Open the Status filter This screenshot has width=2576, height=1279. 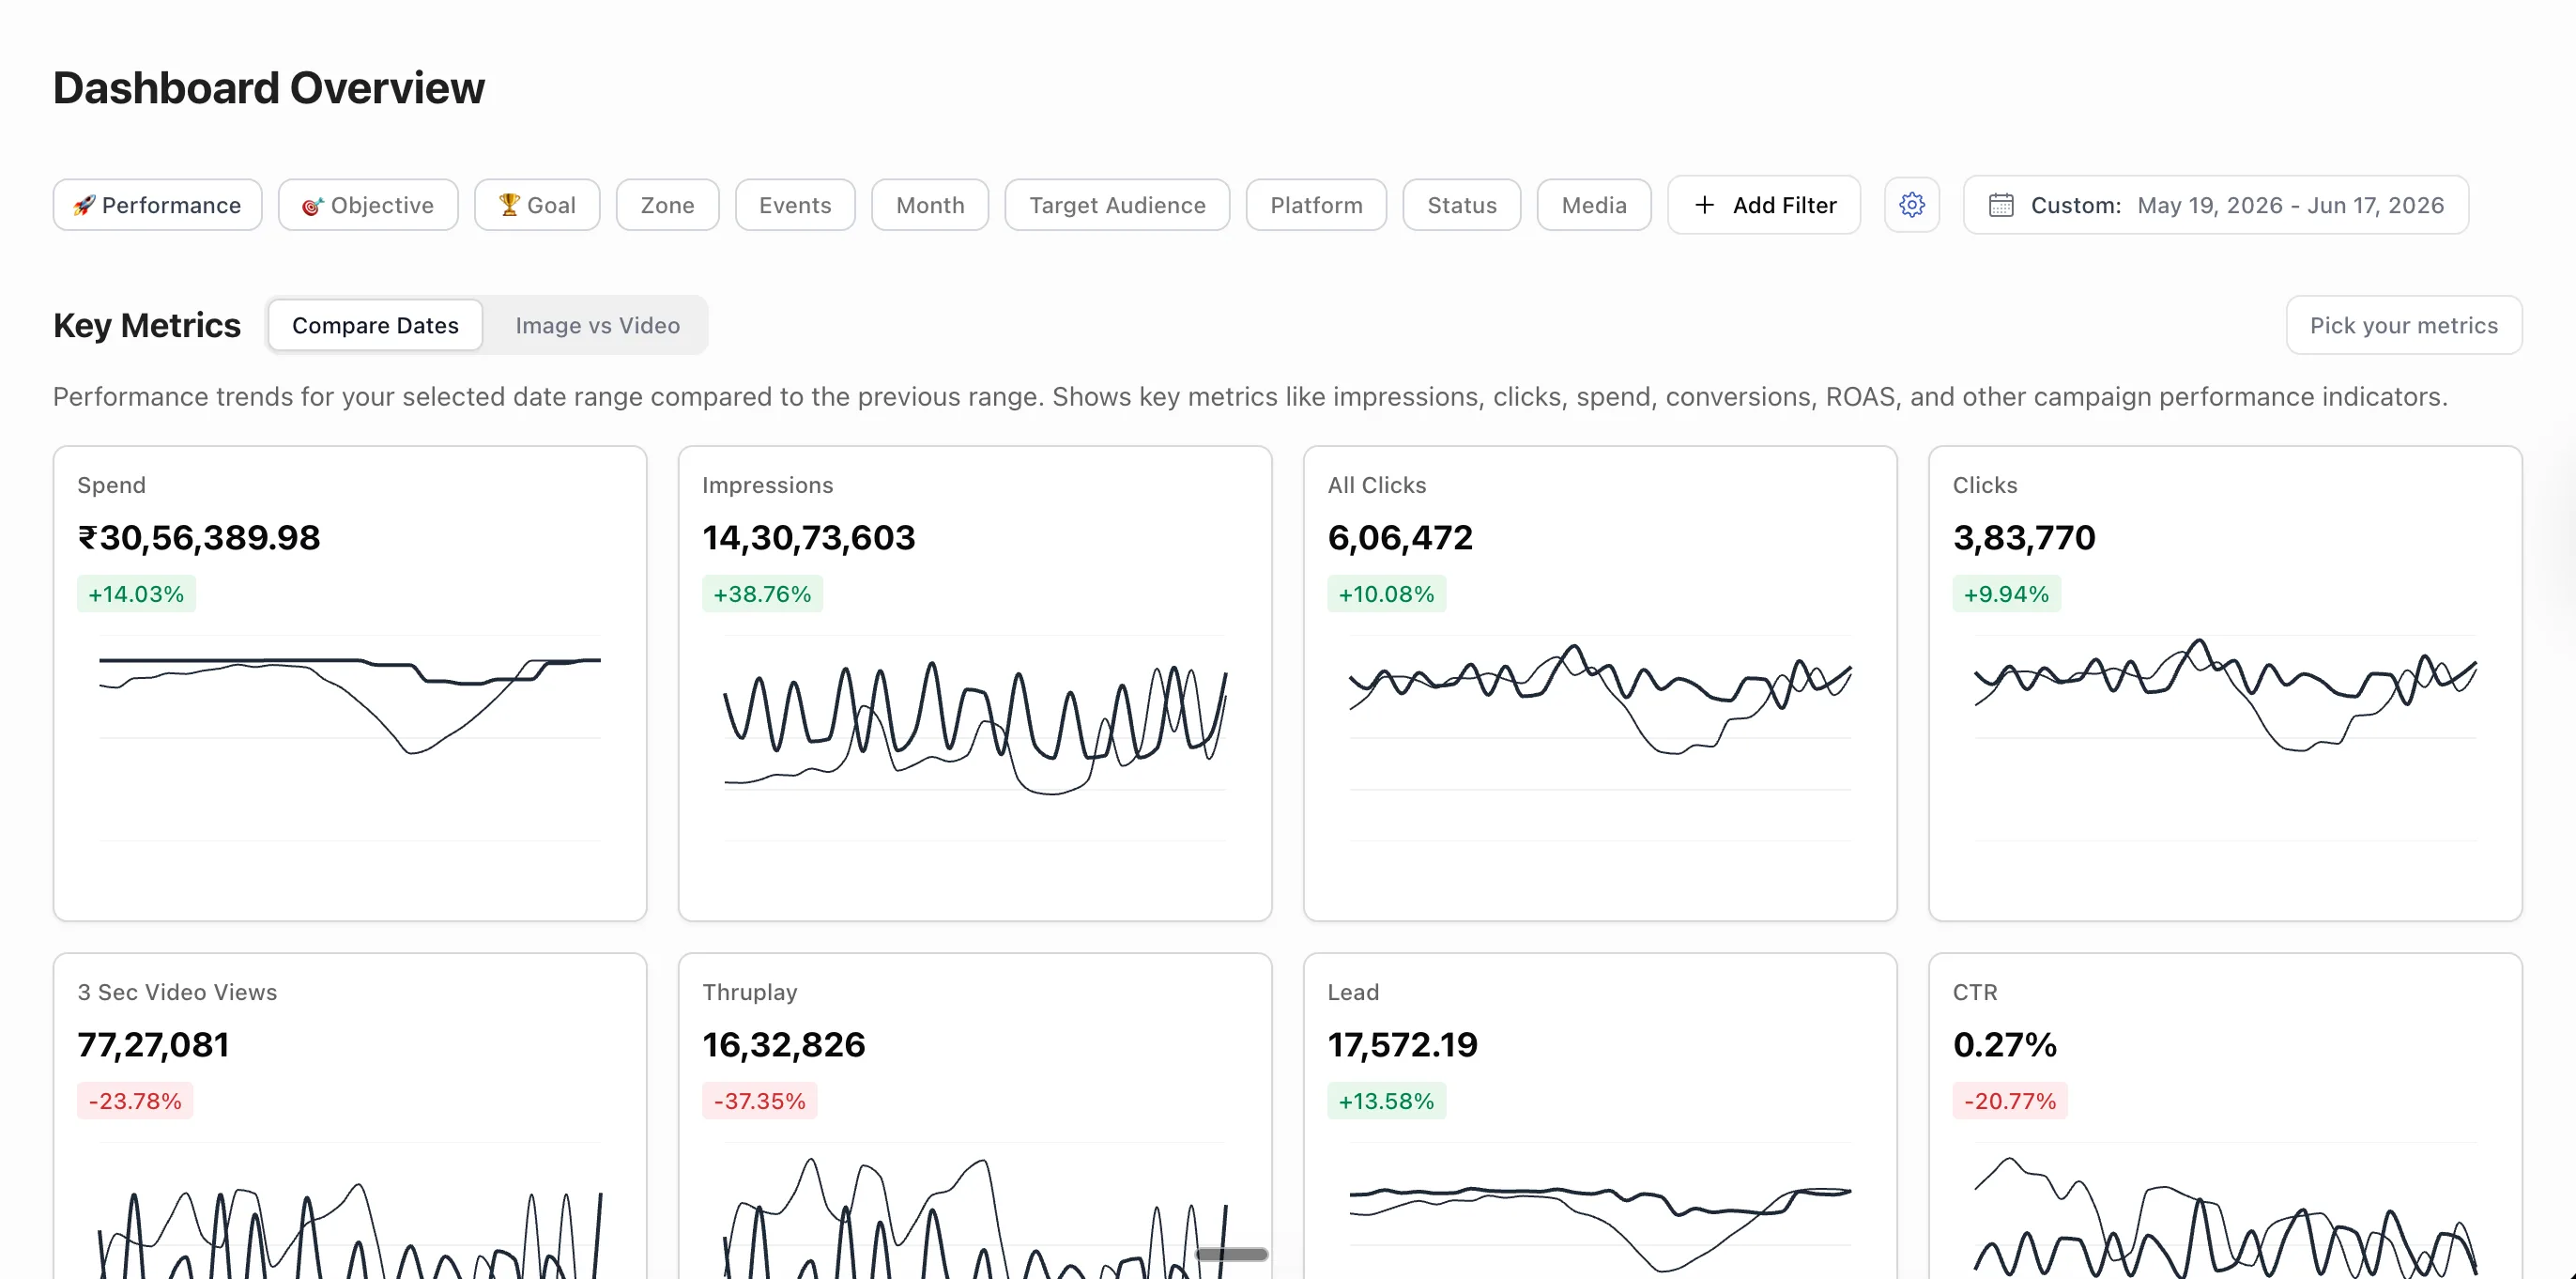[1462, 205]
